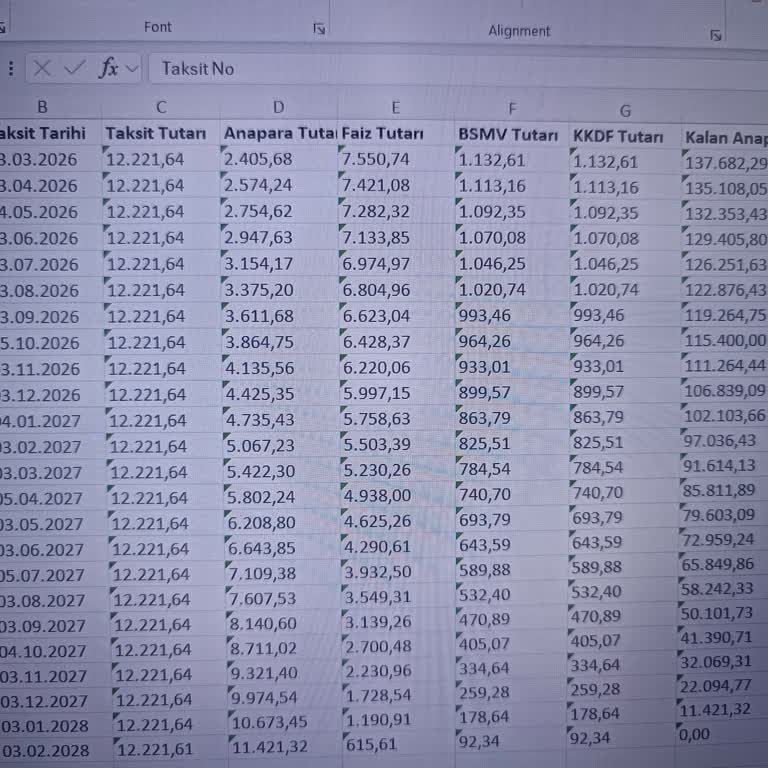The image size is (768, 768).
Task: Click cell with value 5.503,39
Action: (398, 444)
